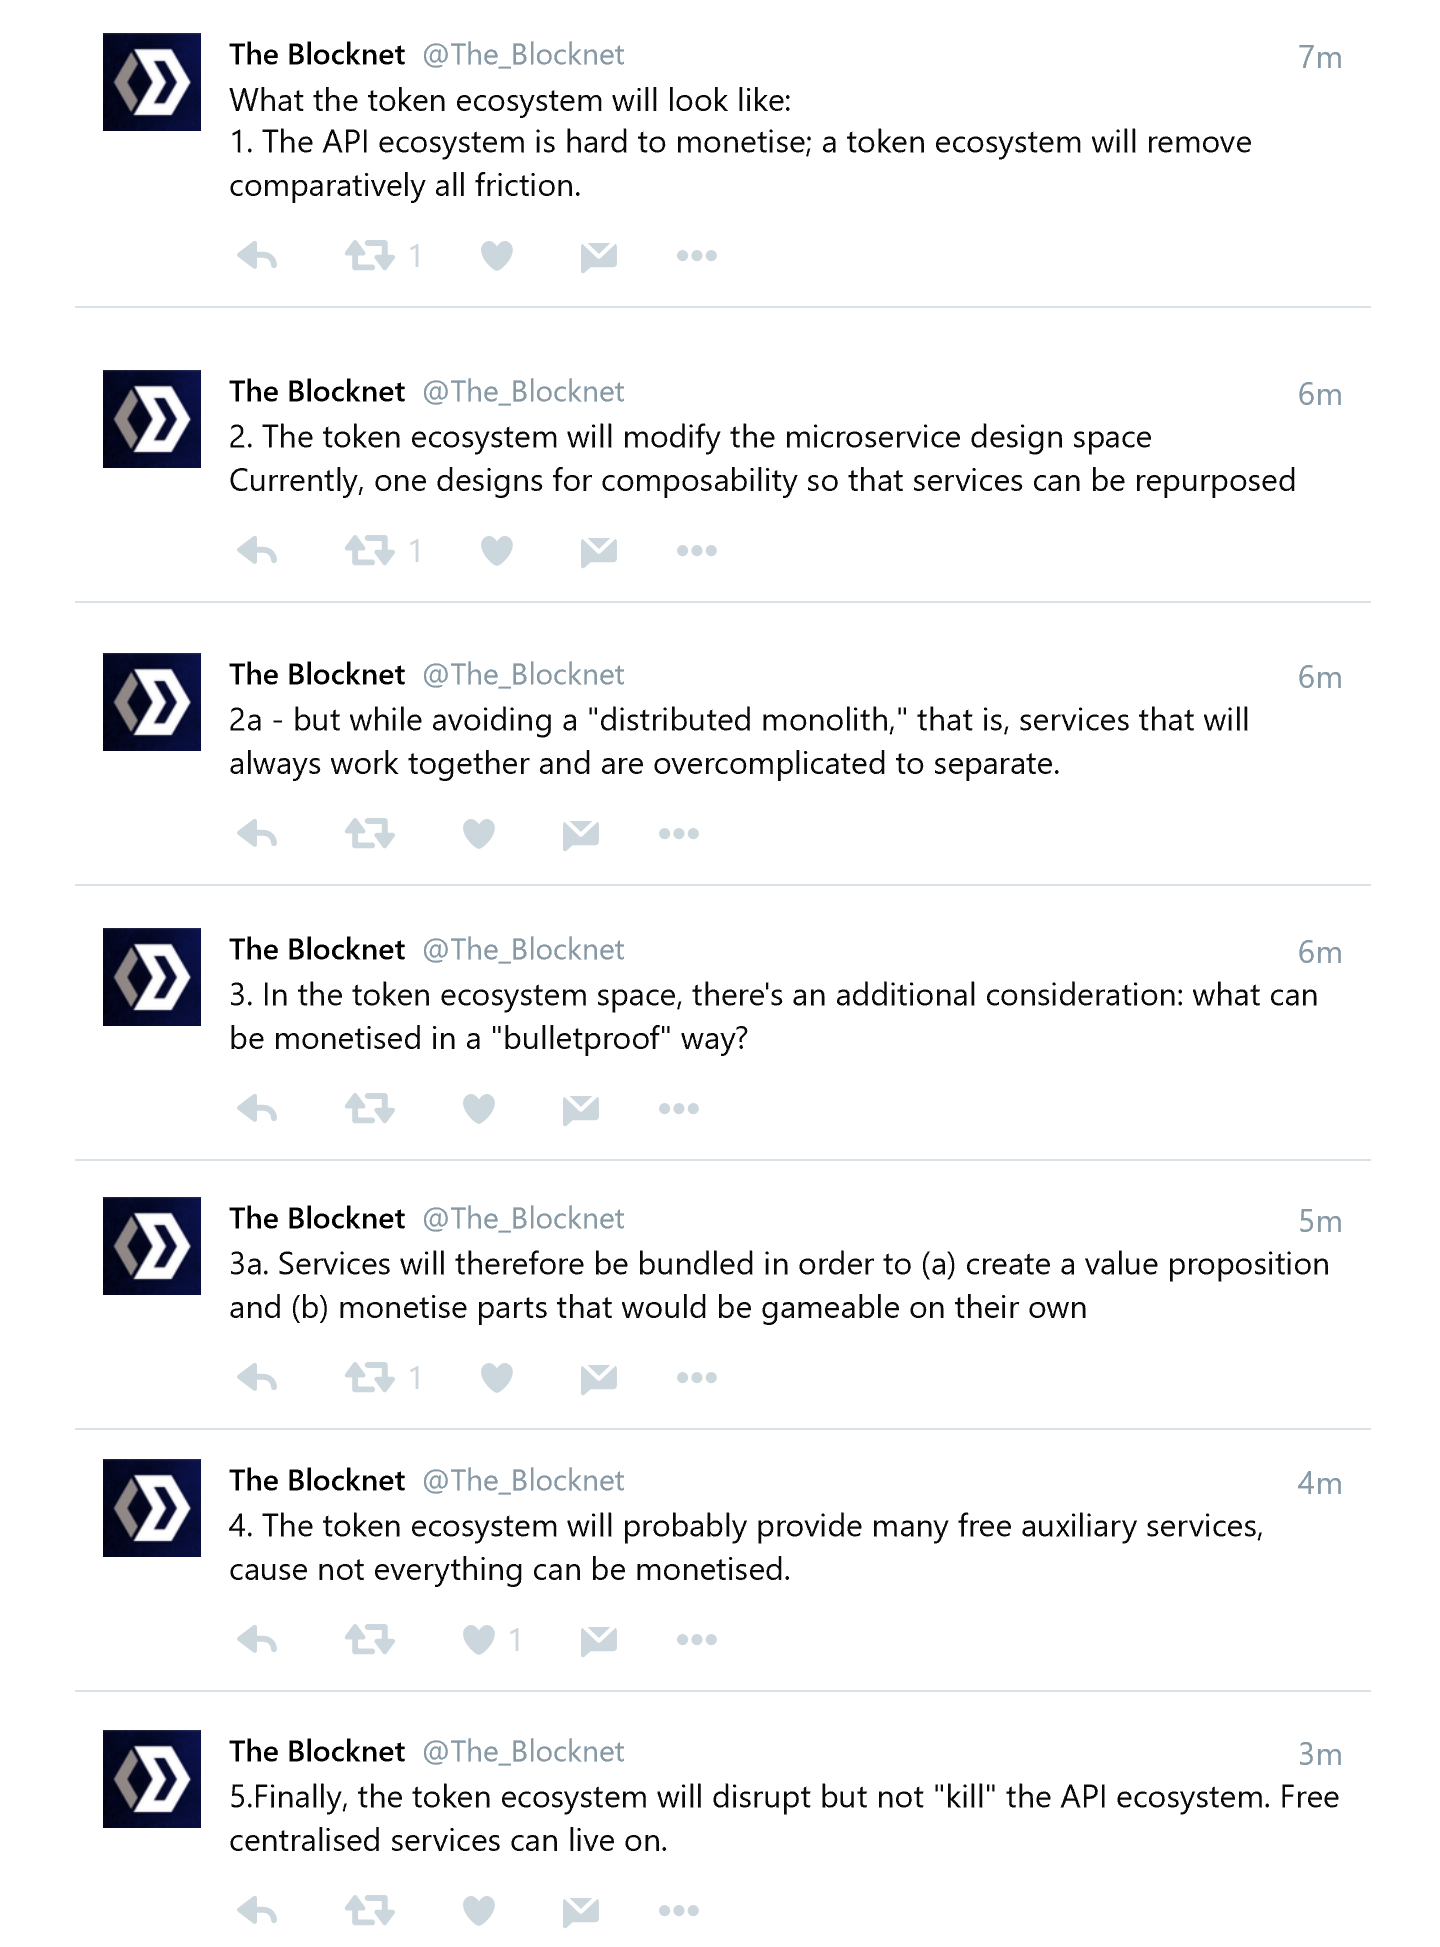Retweet the '3a. Services will therefore' tweet
The height and width of the screenshot is (1947, 1440).
[370, 1378]
